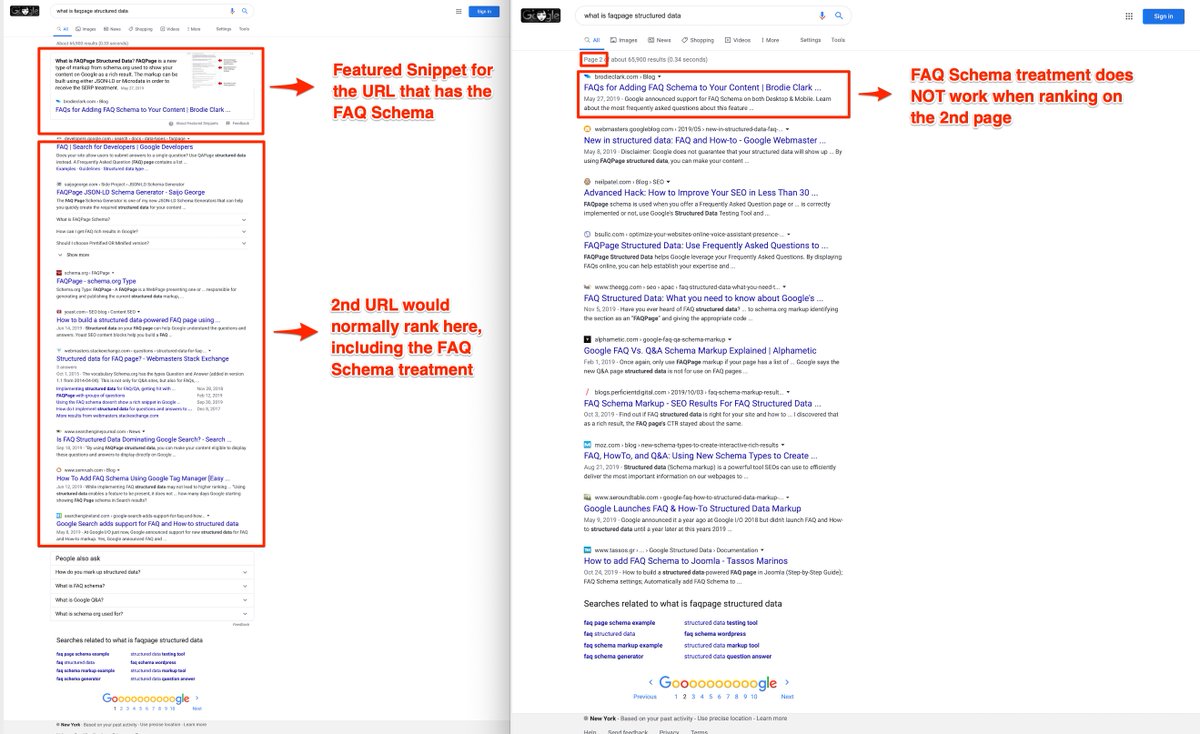Select News tab in right window

pyautogui.click(x=659, y=40)
